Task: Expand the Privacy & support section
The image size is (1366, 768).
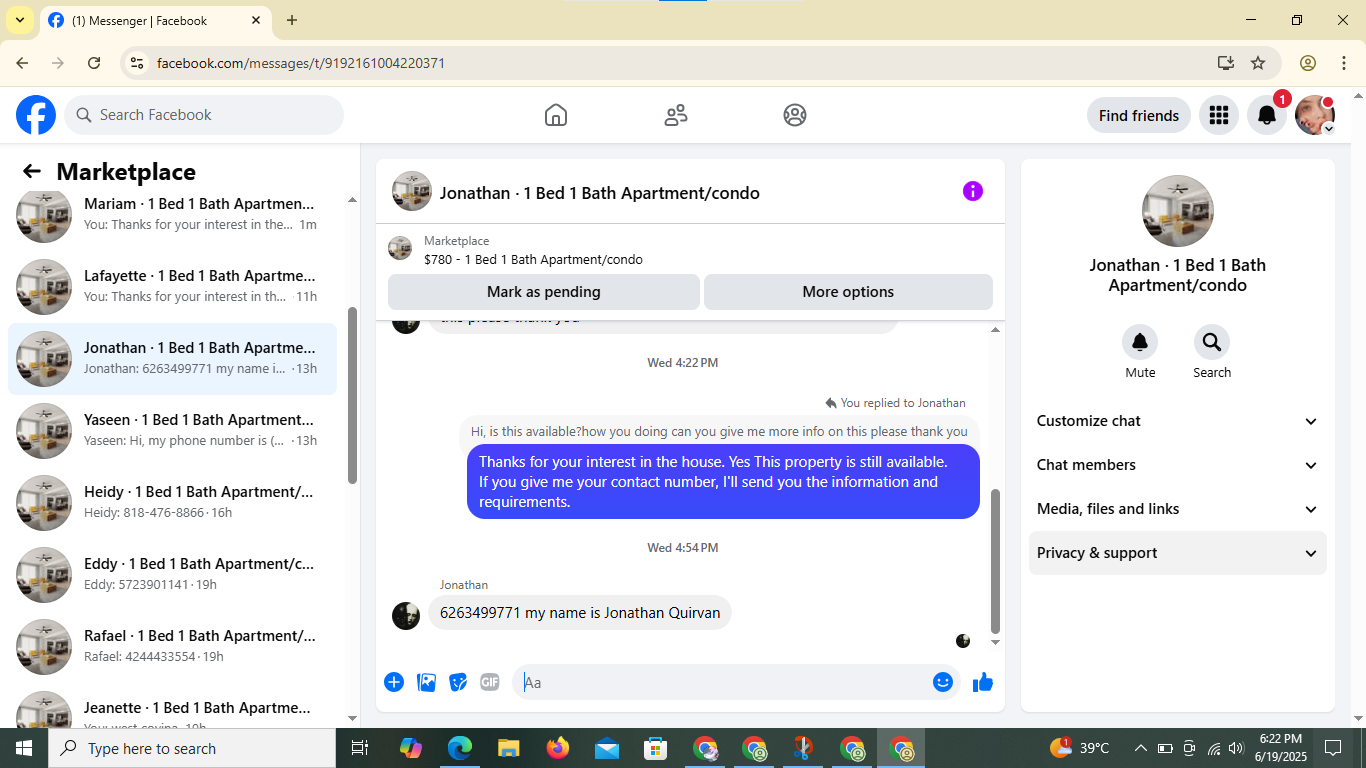Action: (x=1178, y=553)
